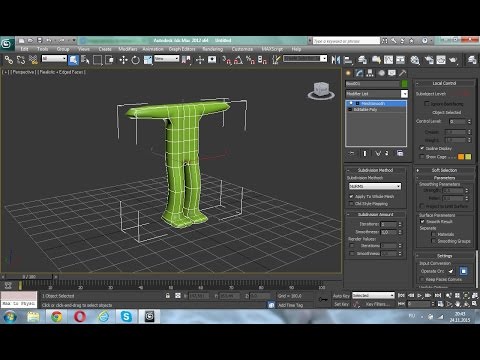Viewport: 480px width, 360px height.
Task: Click the Configure Modifier Sets icon
Action: [x=400, y=153]
